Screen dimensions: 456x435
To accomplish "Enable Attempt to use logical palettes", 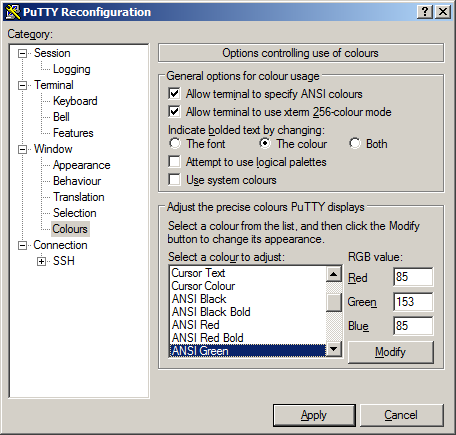I will point(174,162).
